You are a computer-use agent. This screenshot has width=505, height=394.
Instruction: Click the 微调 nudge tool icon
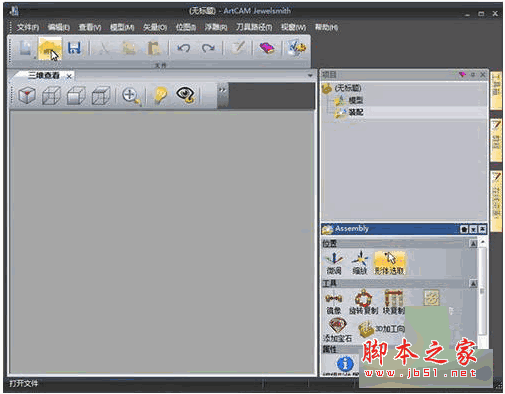pos(334,263)
